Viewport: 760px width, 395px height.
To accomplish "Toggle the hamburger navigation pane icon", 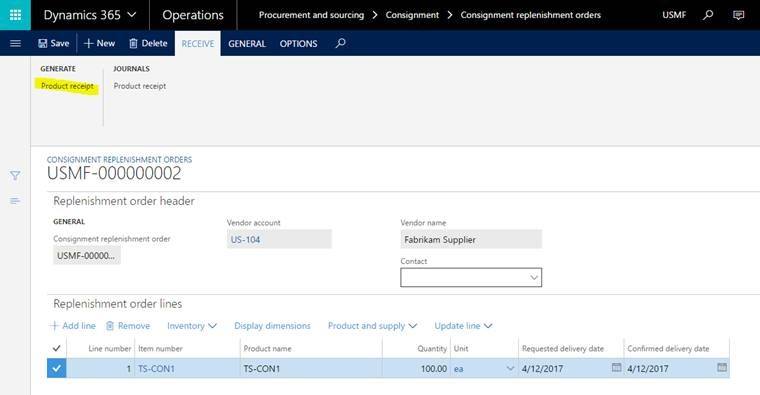I will (16, 43).
